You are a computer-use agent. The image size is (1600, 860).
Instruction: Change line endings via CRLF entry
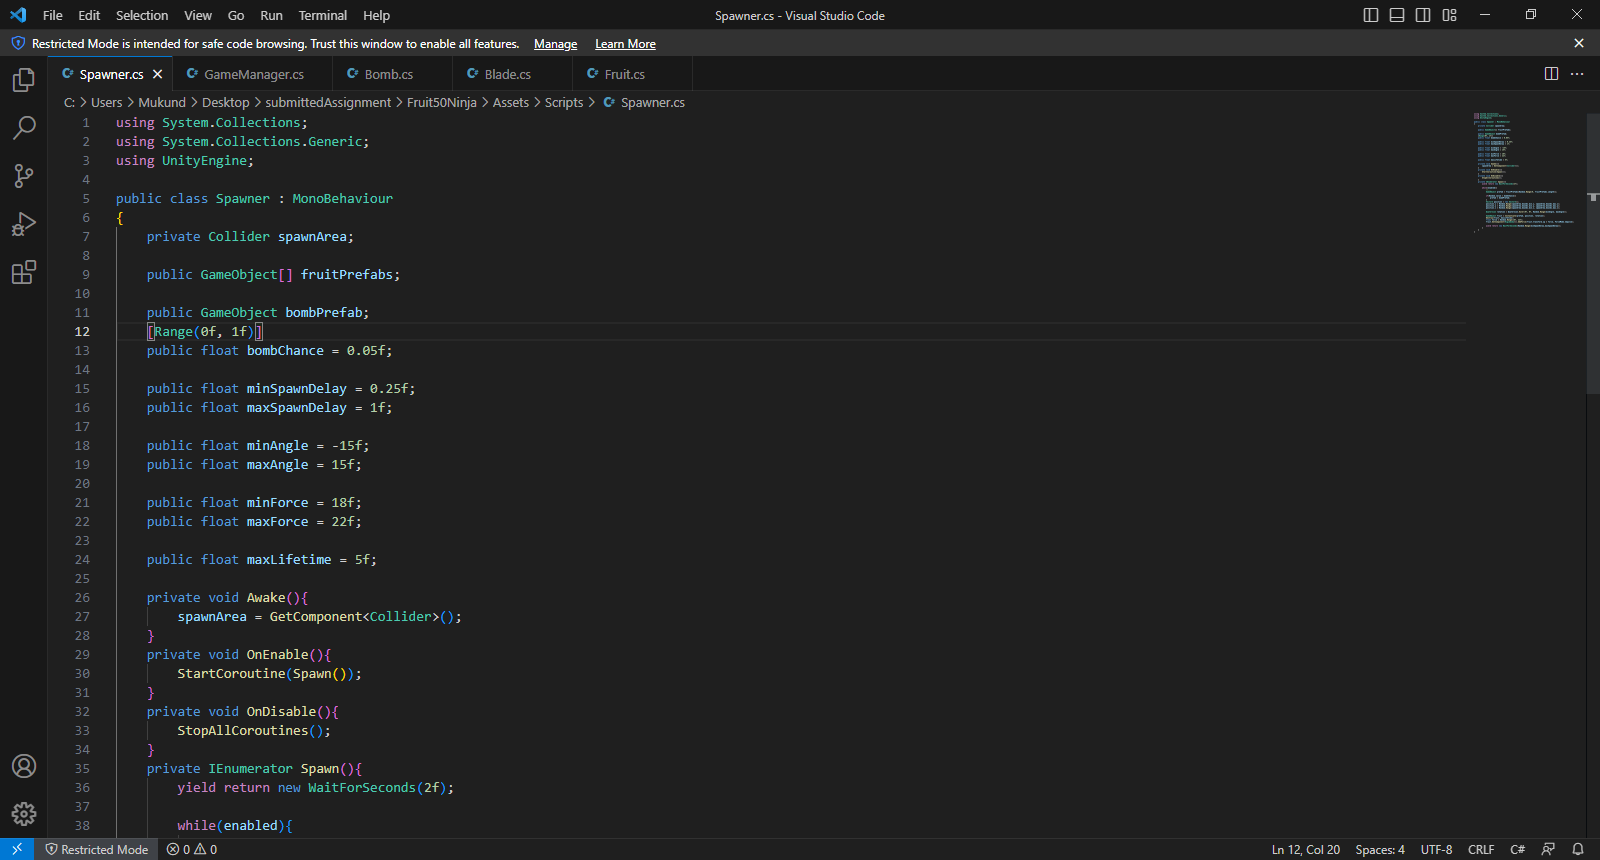[x=1481, y=849]
